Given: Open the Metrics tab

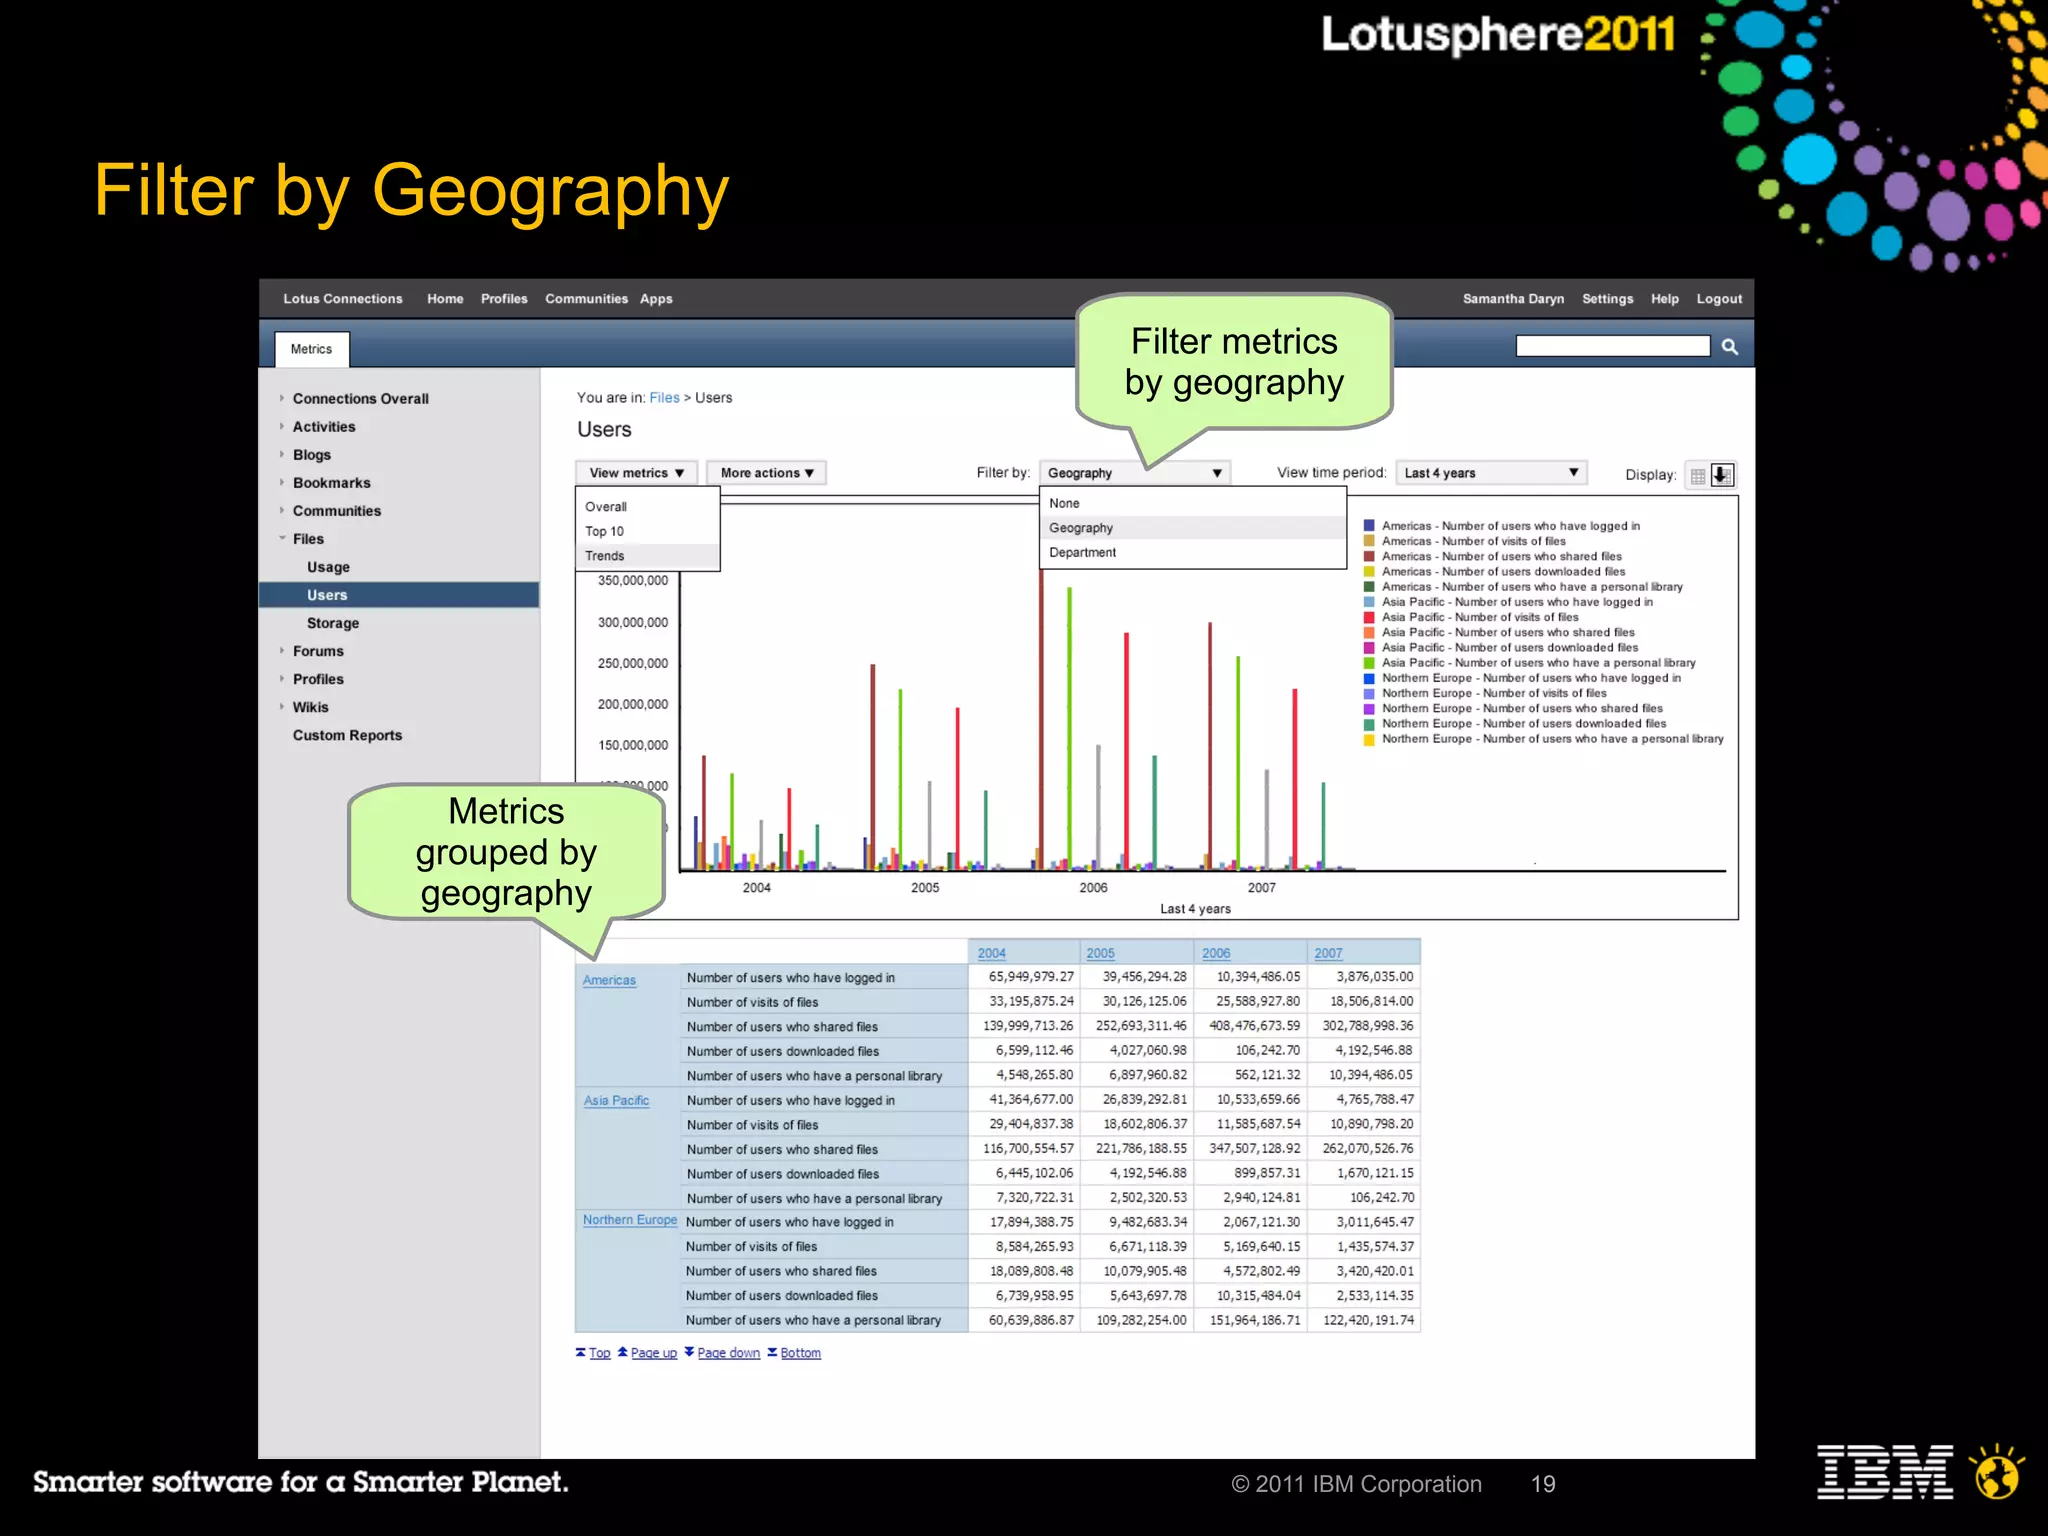Looking at the screenshot, I should click(x=311, y=349).
